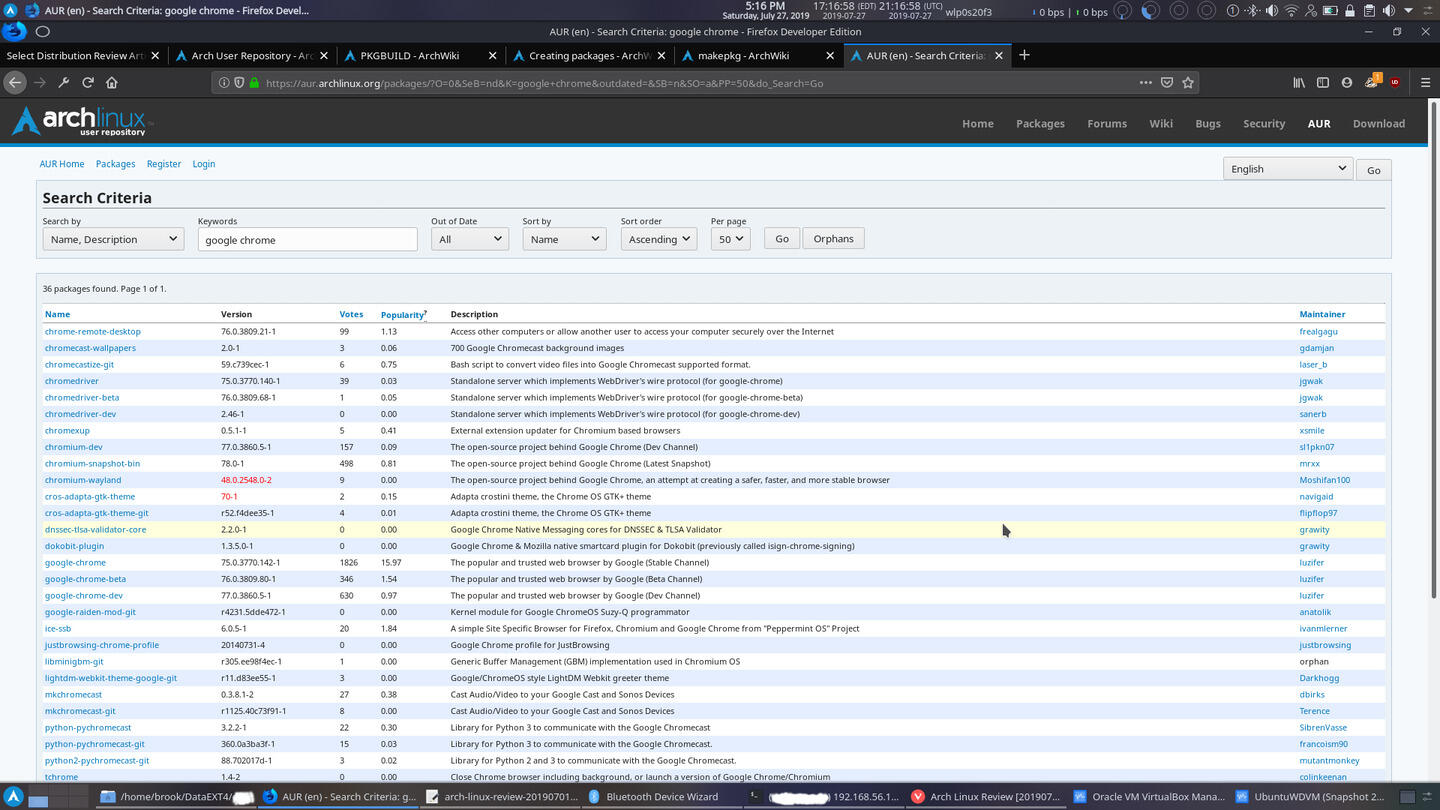Open arch-linux-review taskbar entry
Screen dimensions: 1440x810
(502, 797)
